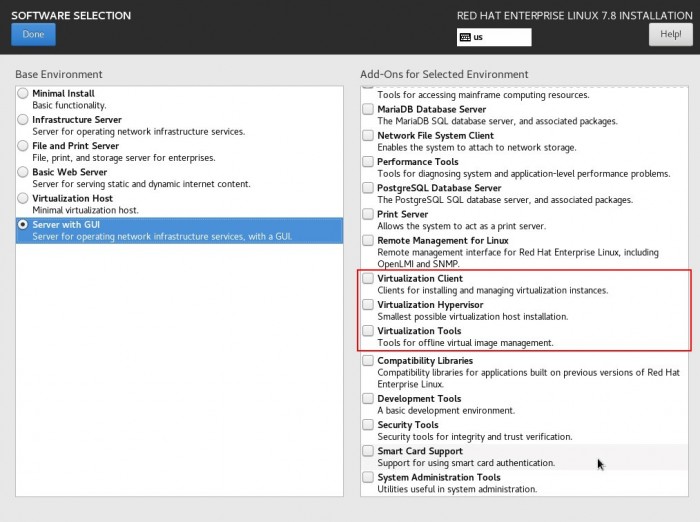This screenshot has width=700, height=522.
Task: Enable Remote Management for Linux checkbox
Action: [368, 240]
